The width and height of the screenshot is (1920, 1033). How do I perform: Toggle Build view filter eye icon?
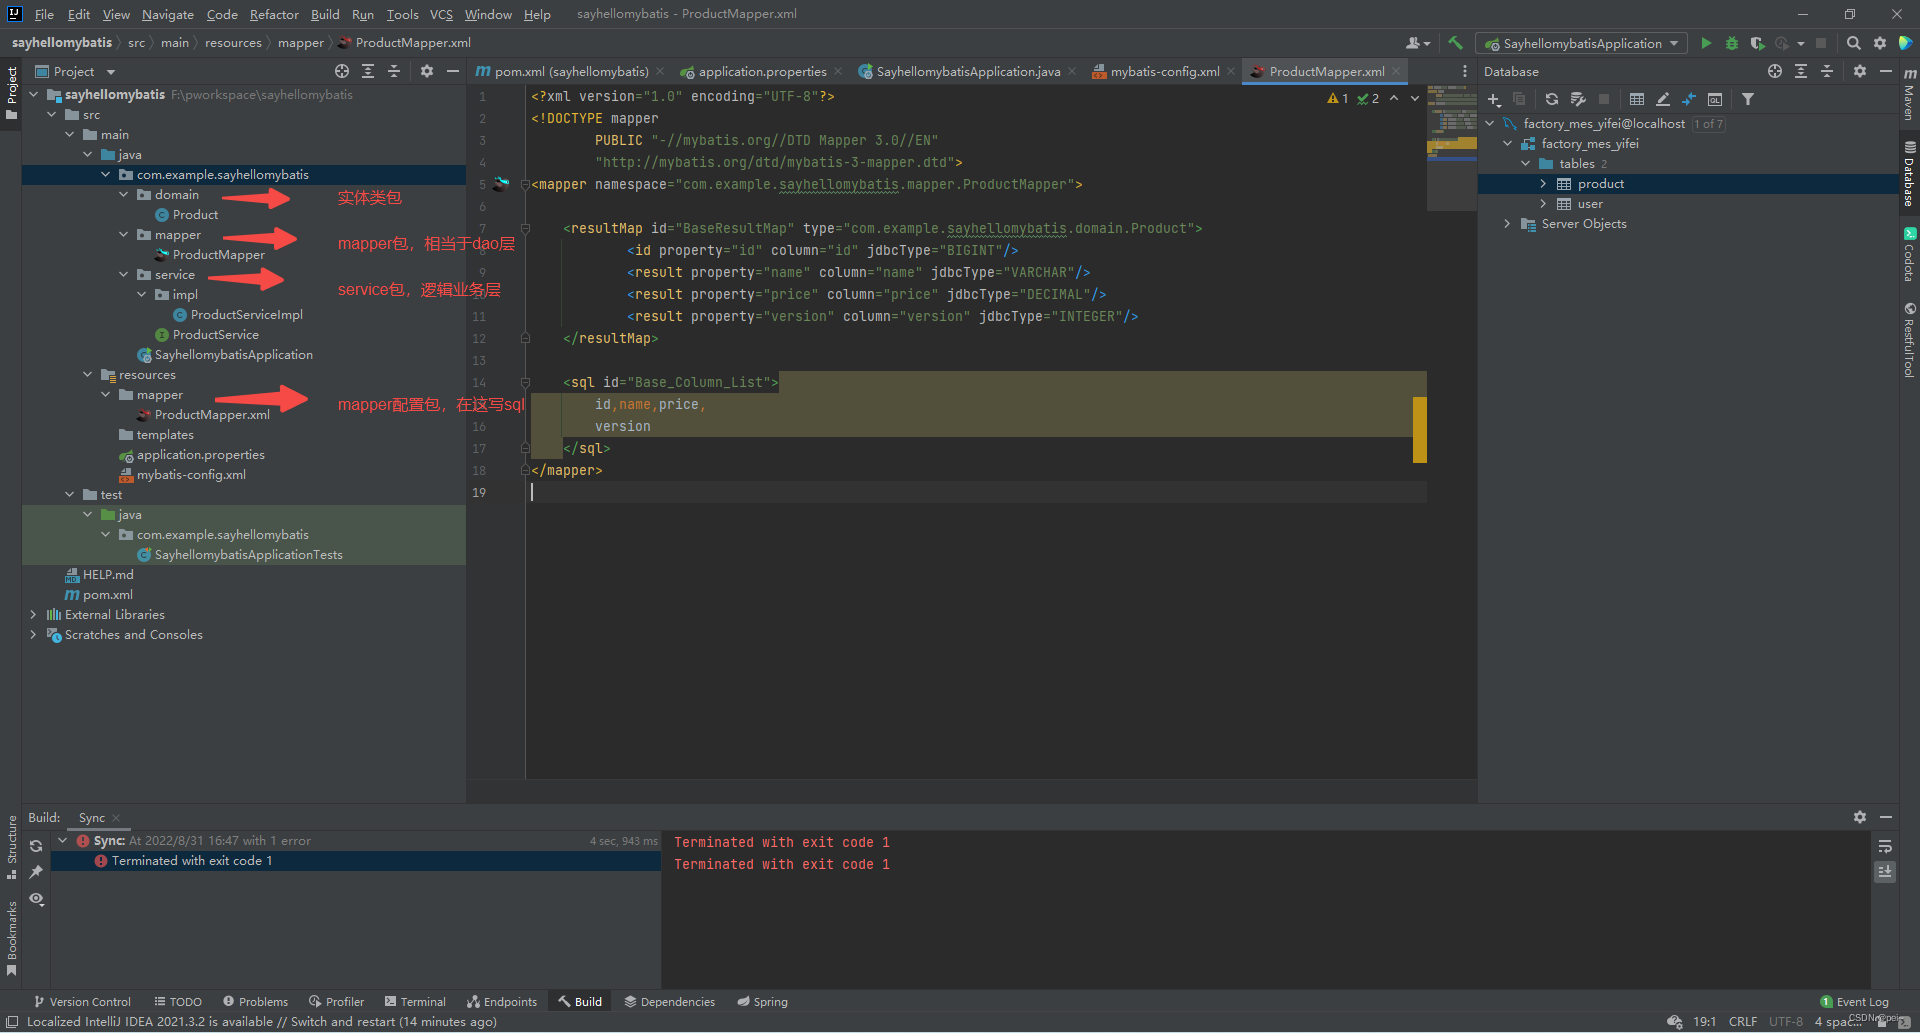36,899
